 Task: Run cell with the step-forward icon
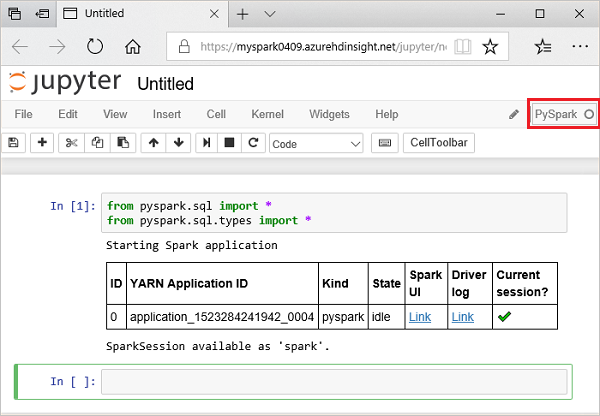[x=207, y=143]
